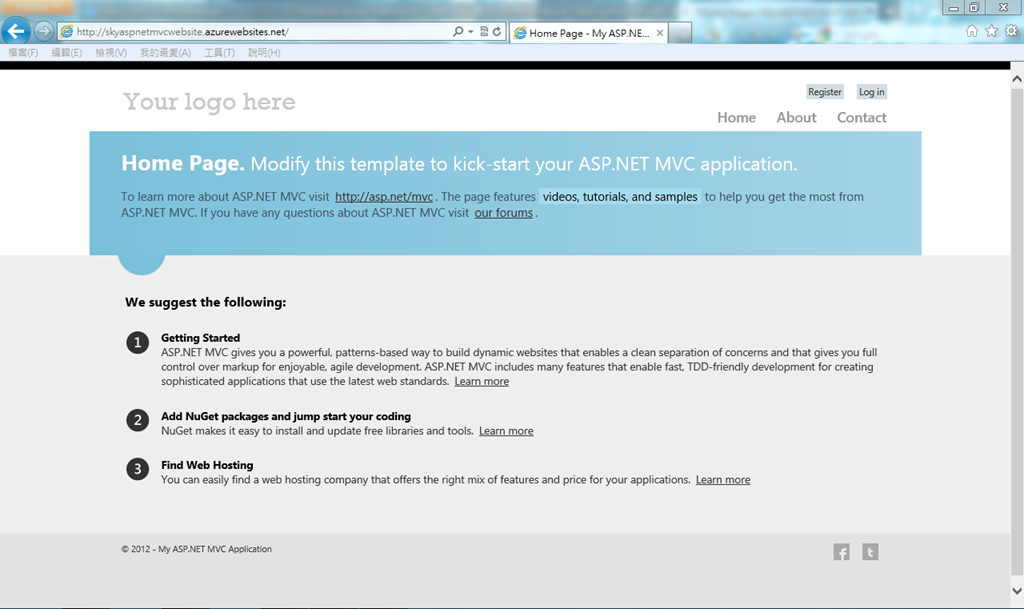Open a new blank tab button
1024x609 pixels.
[680, 33]
